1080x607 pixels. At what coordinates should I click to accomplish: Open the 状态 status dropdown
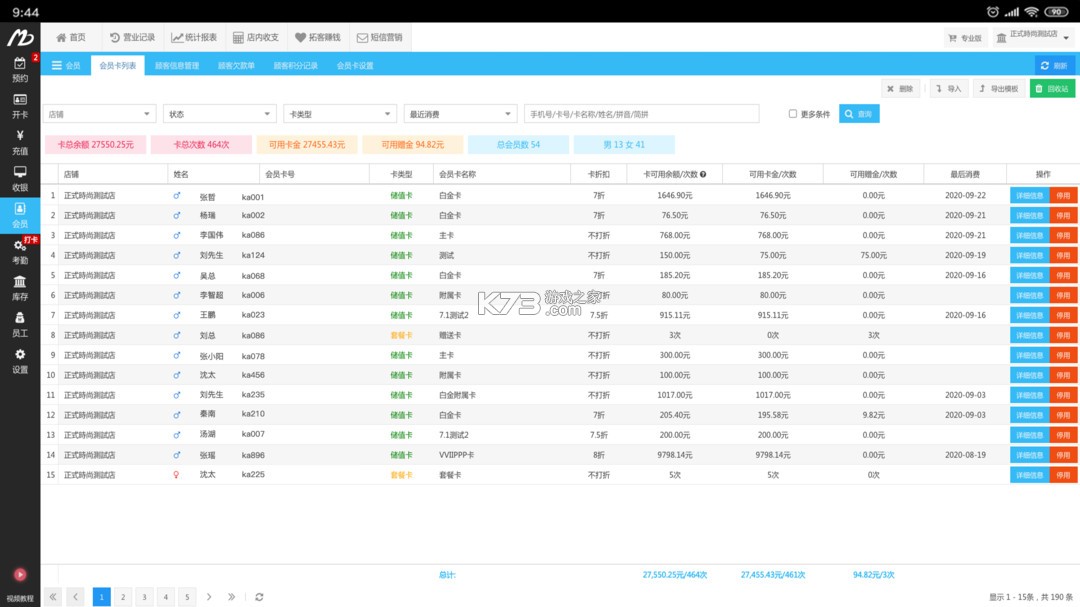pyautogui.click(x=220, y=114)
